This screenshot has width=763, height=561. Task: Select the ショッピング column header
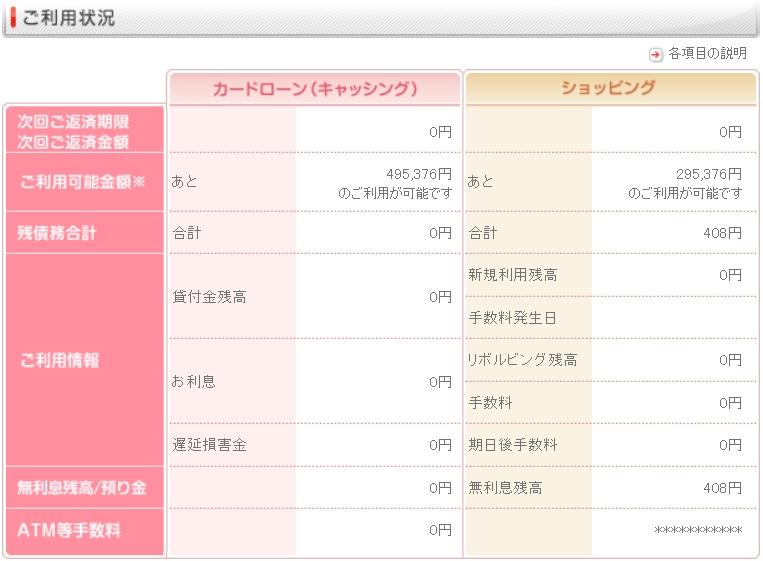point(608,88)
